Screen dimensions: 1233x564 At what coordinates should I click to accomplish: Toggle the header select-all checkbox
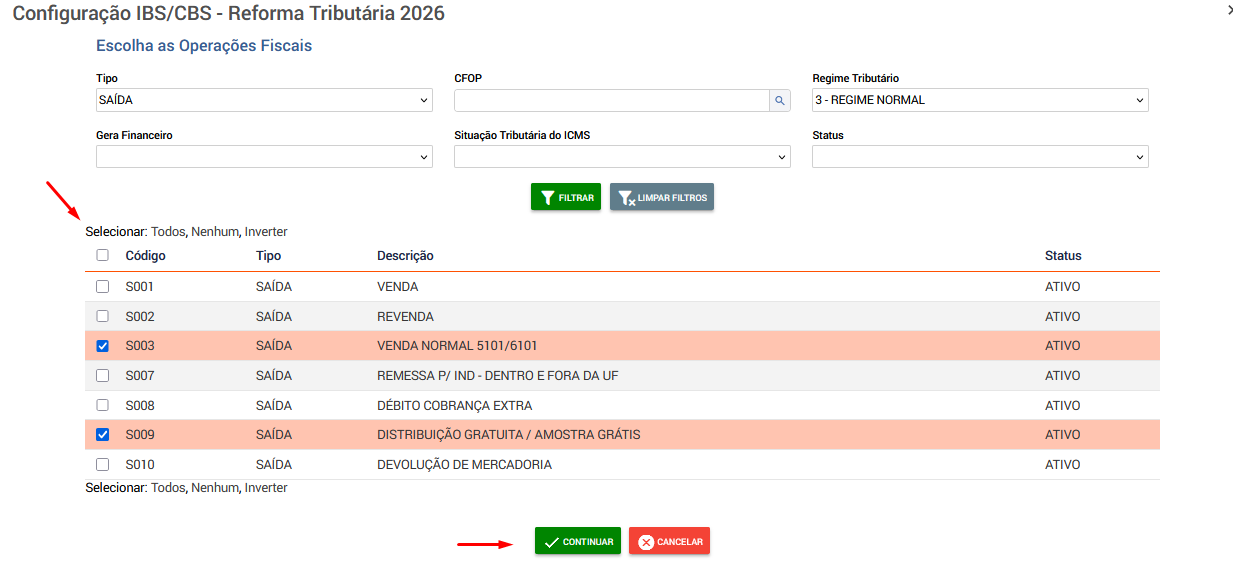click(x=102, y=256)
